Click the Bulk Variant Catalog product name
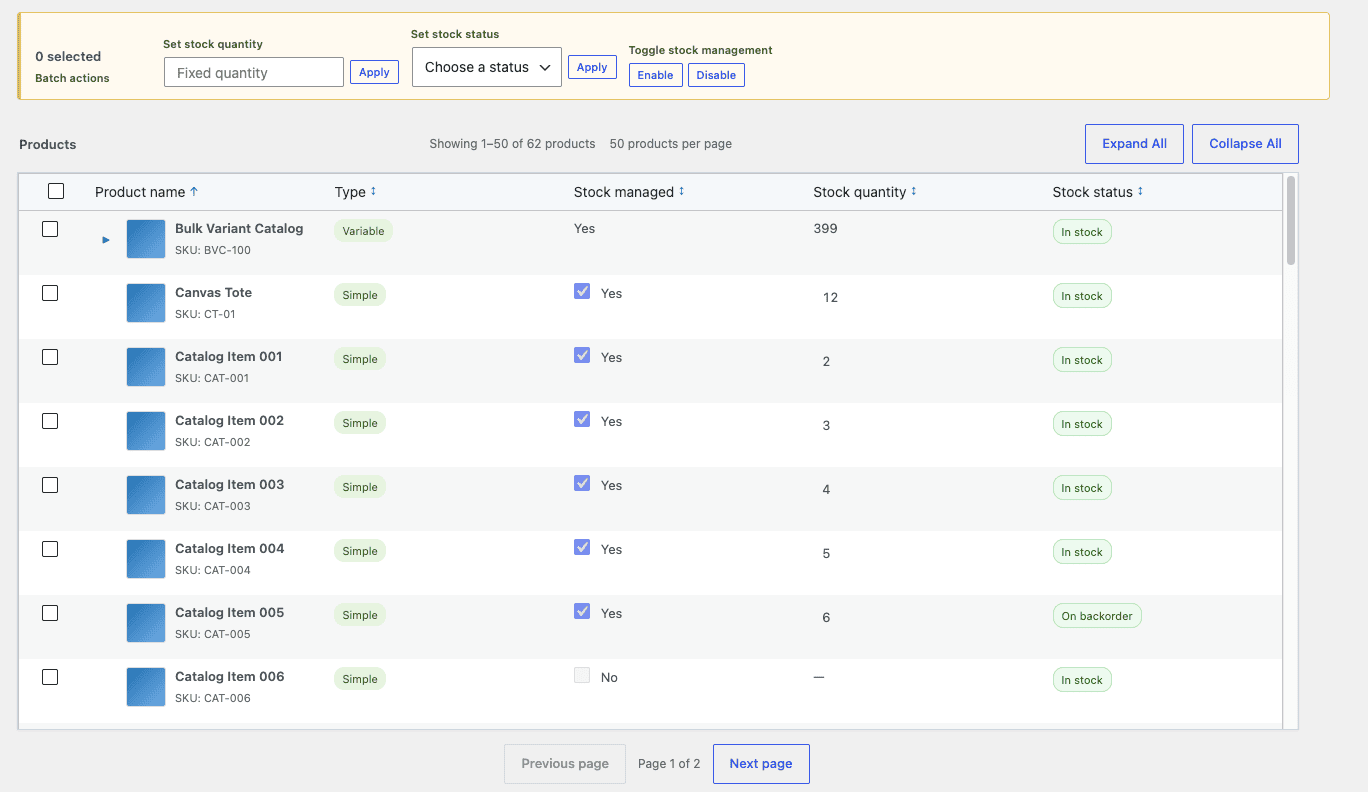Image resolution: width=1368 pixels, height=792 pixels. point(239,228)
